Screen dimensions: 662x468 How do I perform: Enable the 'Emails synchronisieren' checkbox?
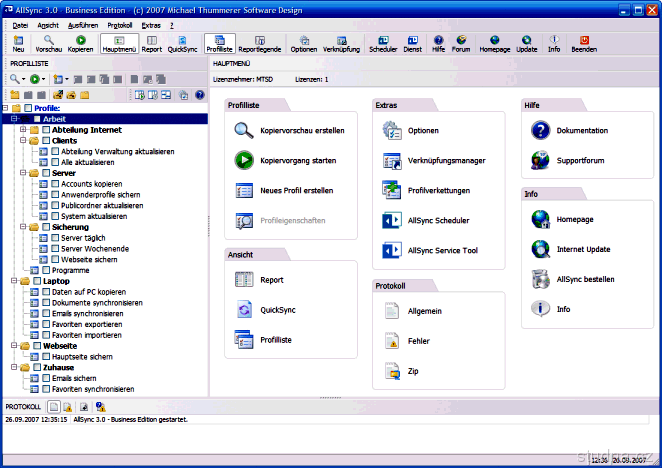[46, 313]
